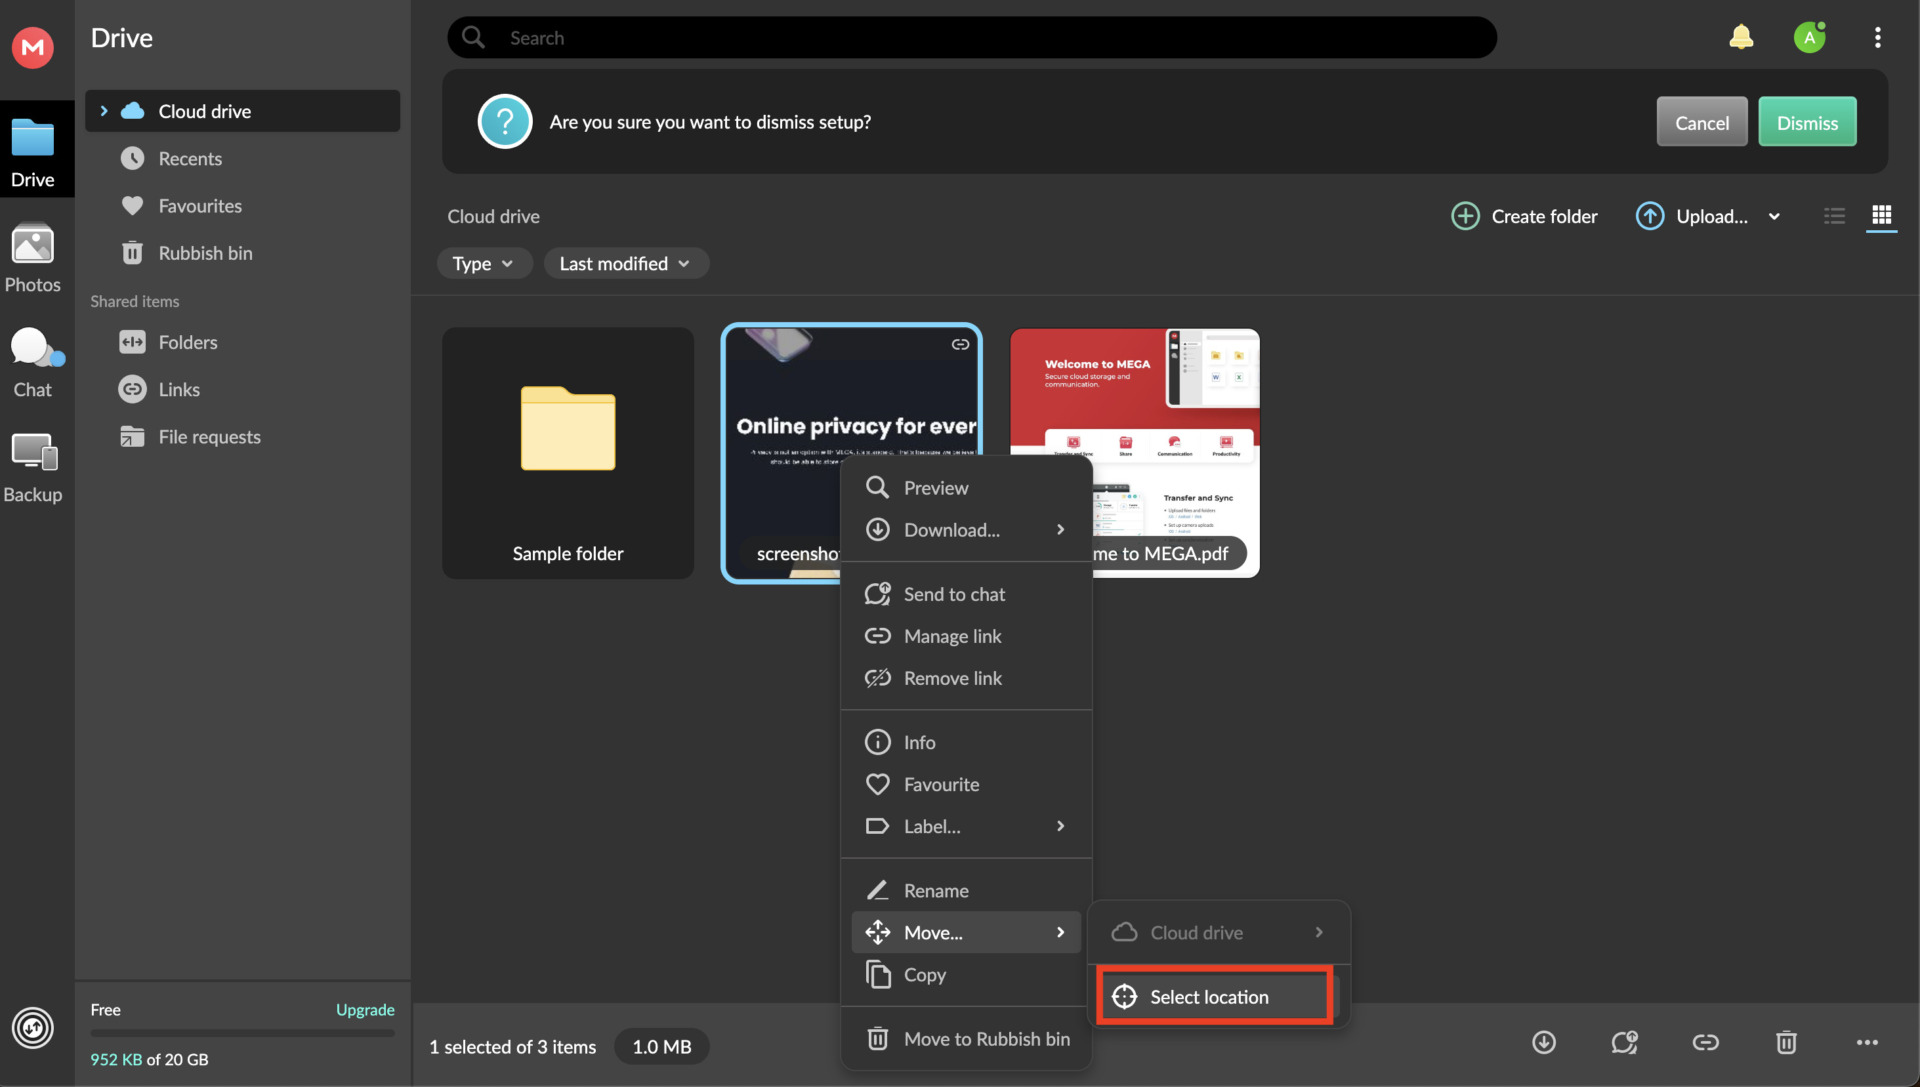Click the get link icon in bottom bar
This screenshot has height=1087, width=1920.
tap(1705, 1042)
